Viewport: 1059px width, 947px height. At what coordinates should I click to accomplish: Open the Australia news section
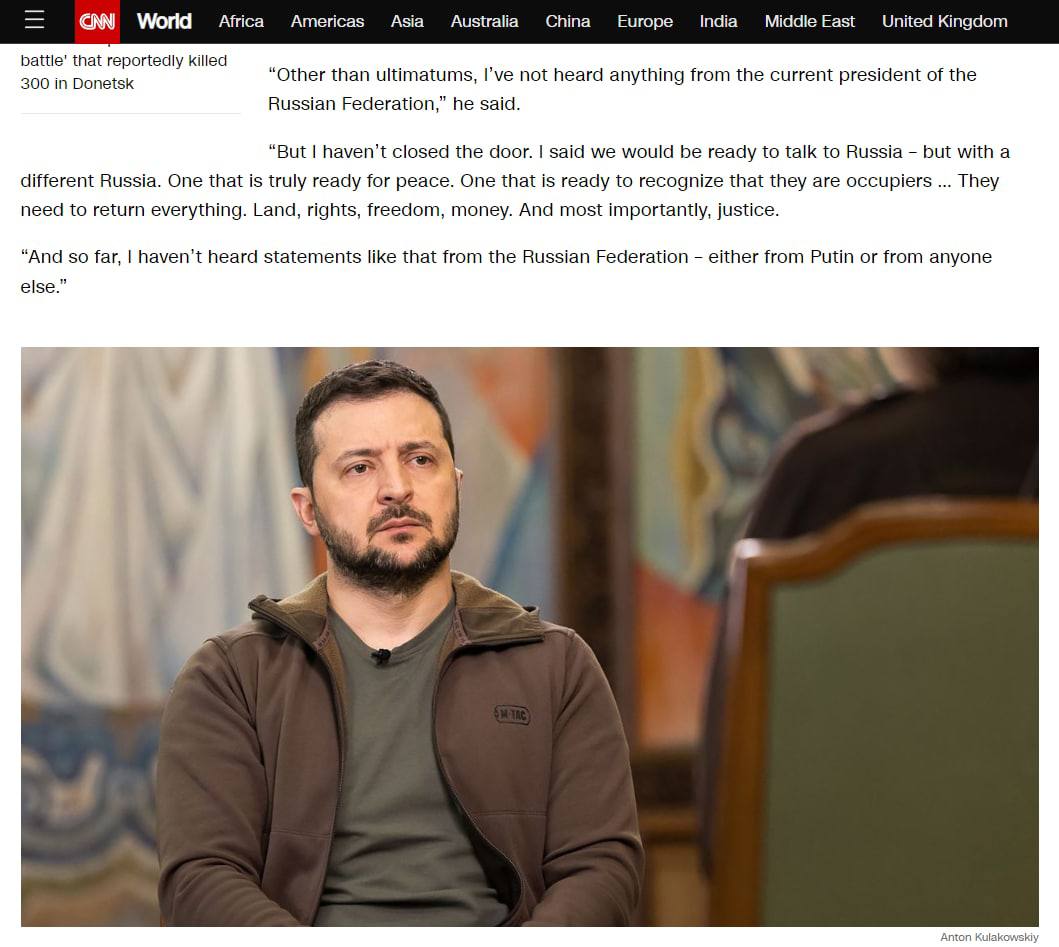[484, 21]
